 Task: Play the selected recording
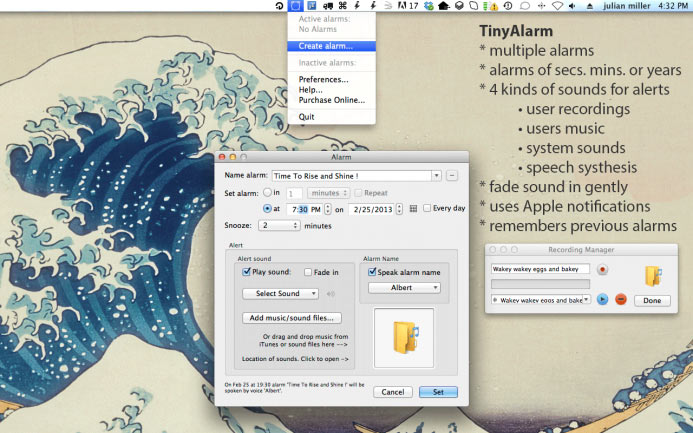[603, 299]
